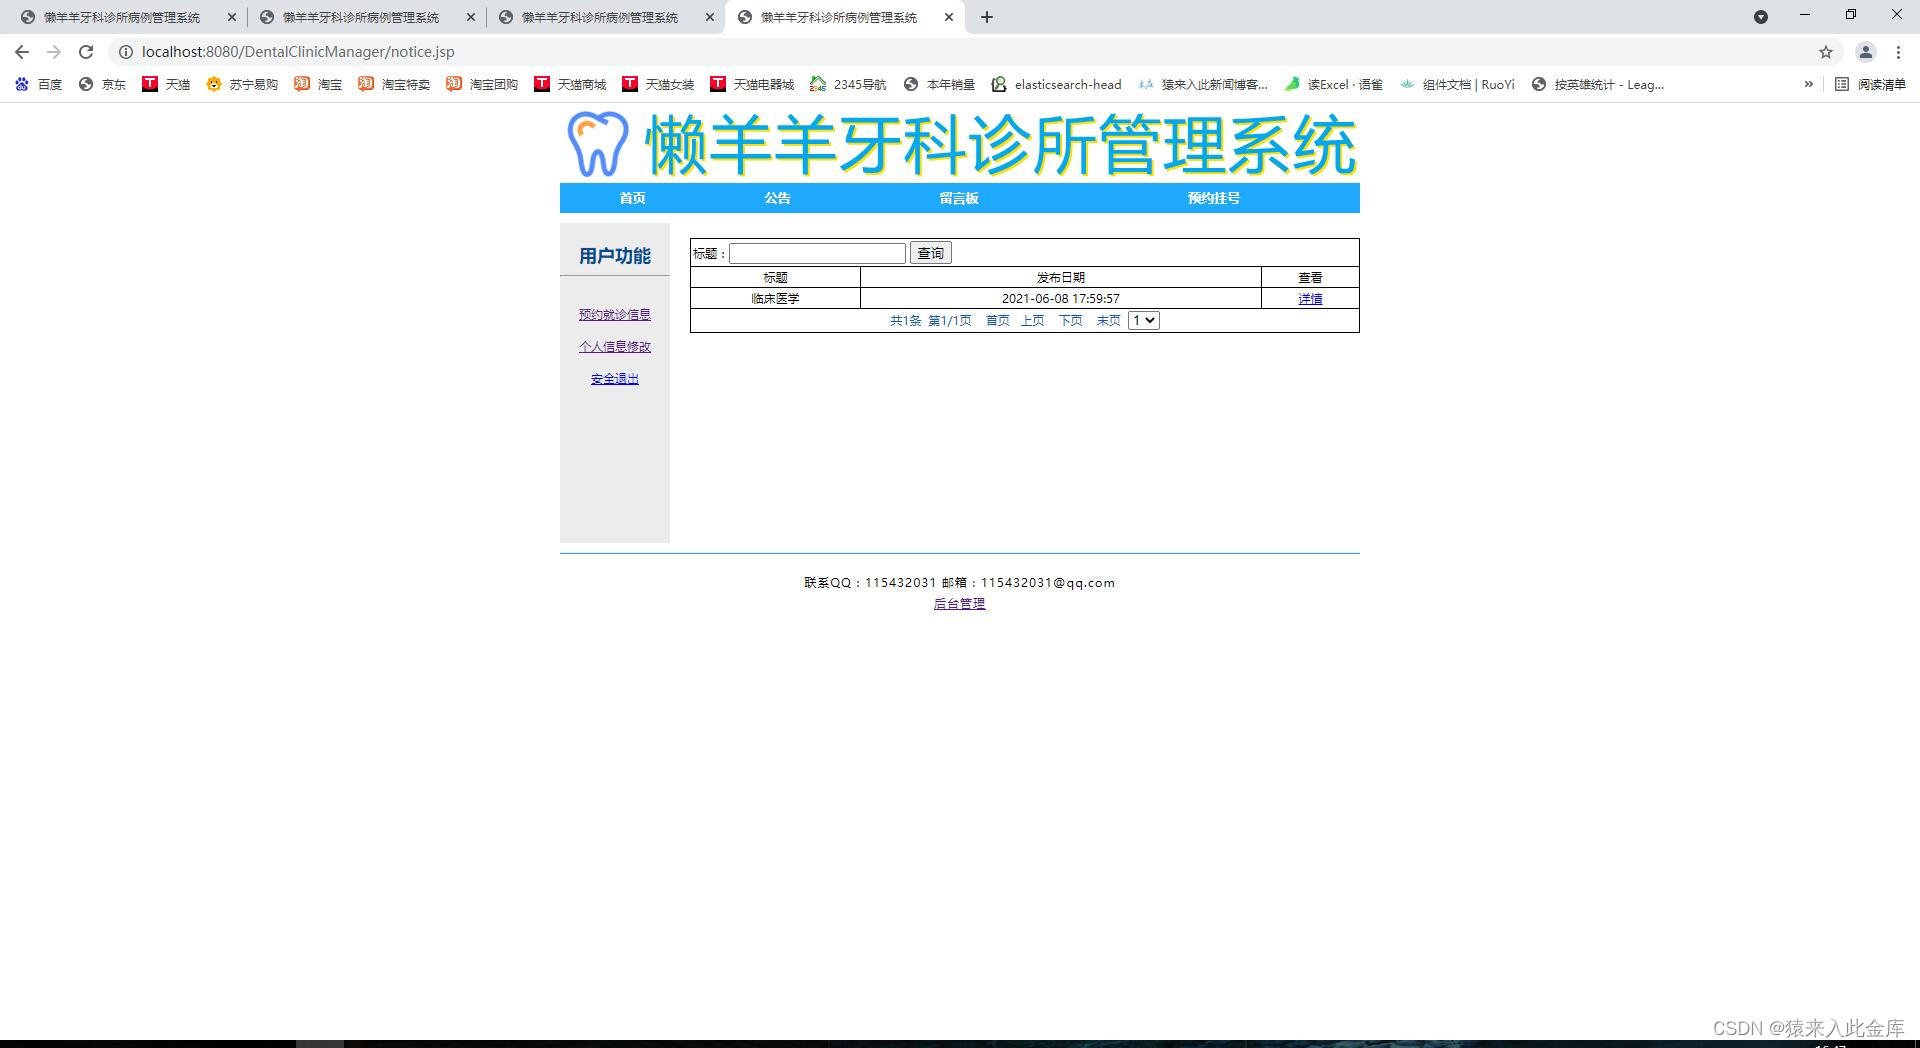Viewport: 1920px width, 1048px height.
Task: Click the address bar URL
Action: (x=298, y=52)
